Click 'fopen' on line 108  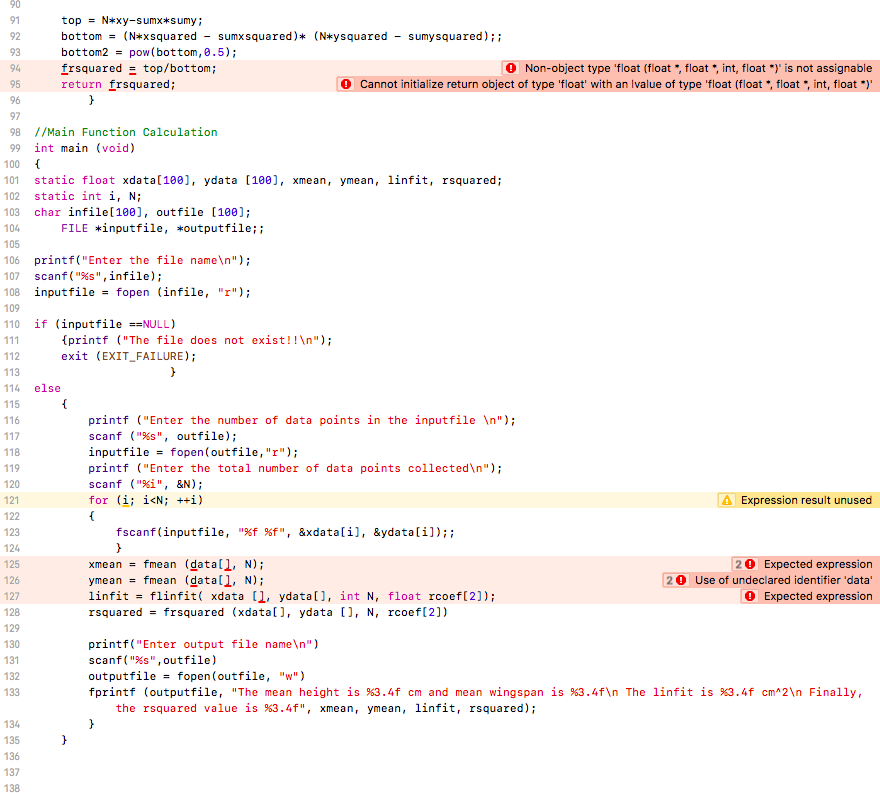point(132,292)
